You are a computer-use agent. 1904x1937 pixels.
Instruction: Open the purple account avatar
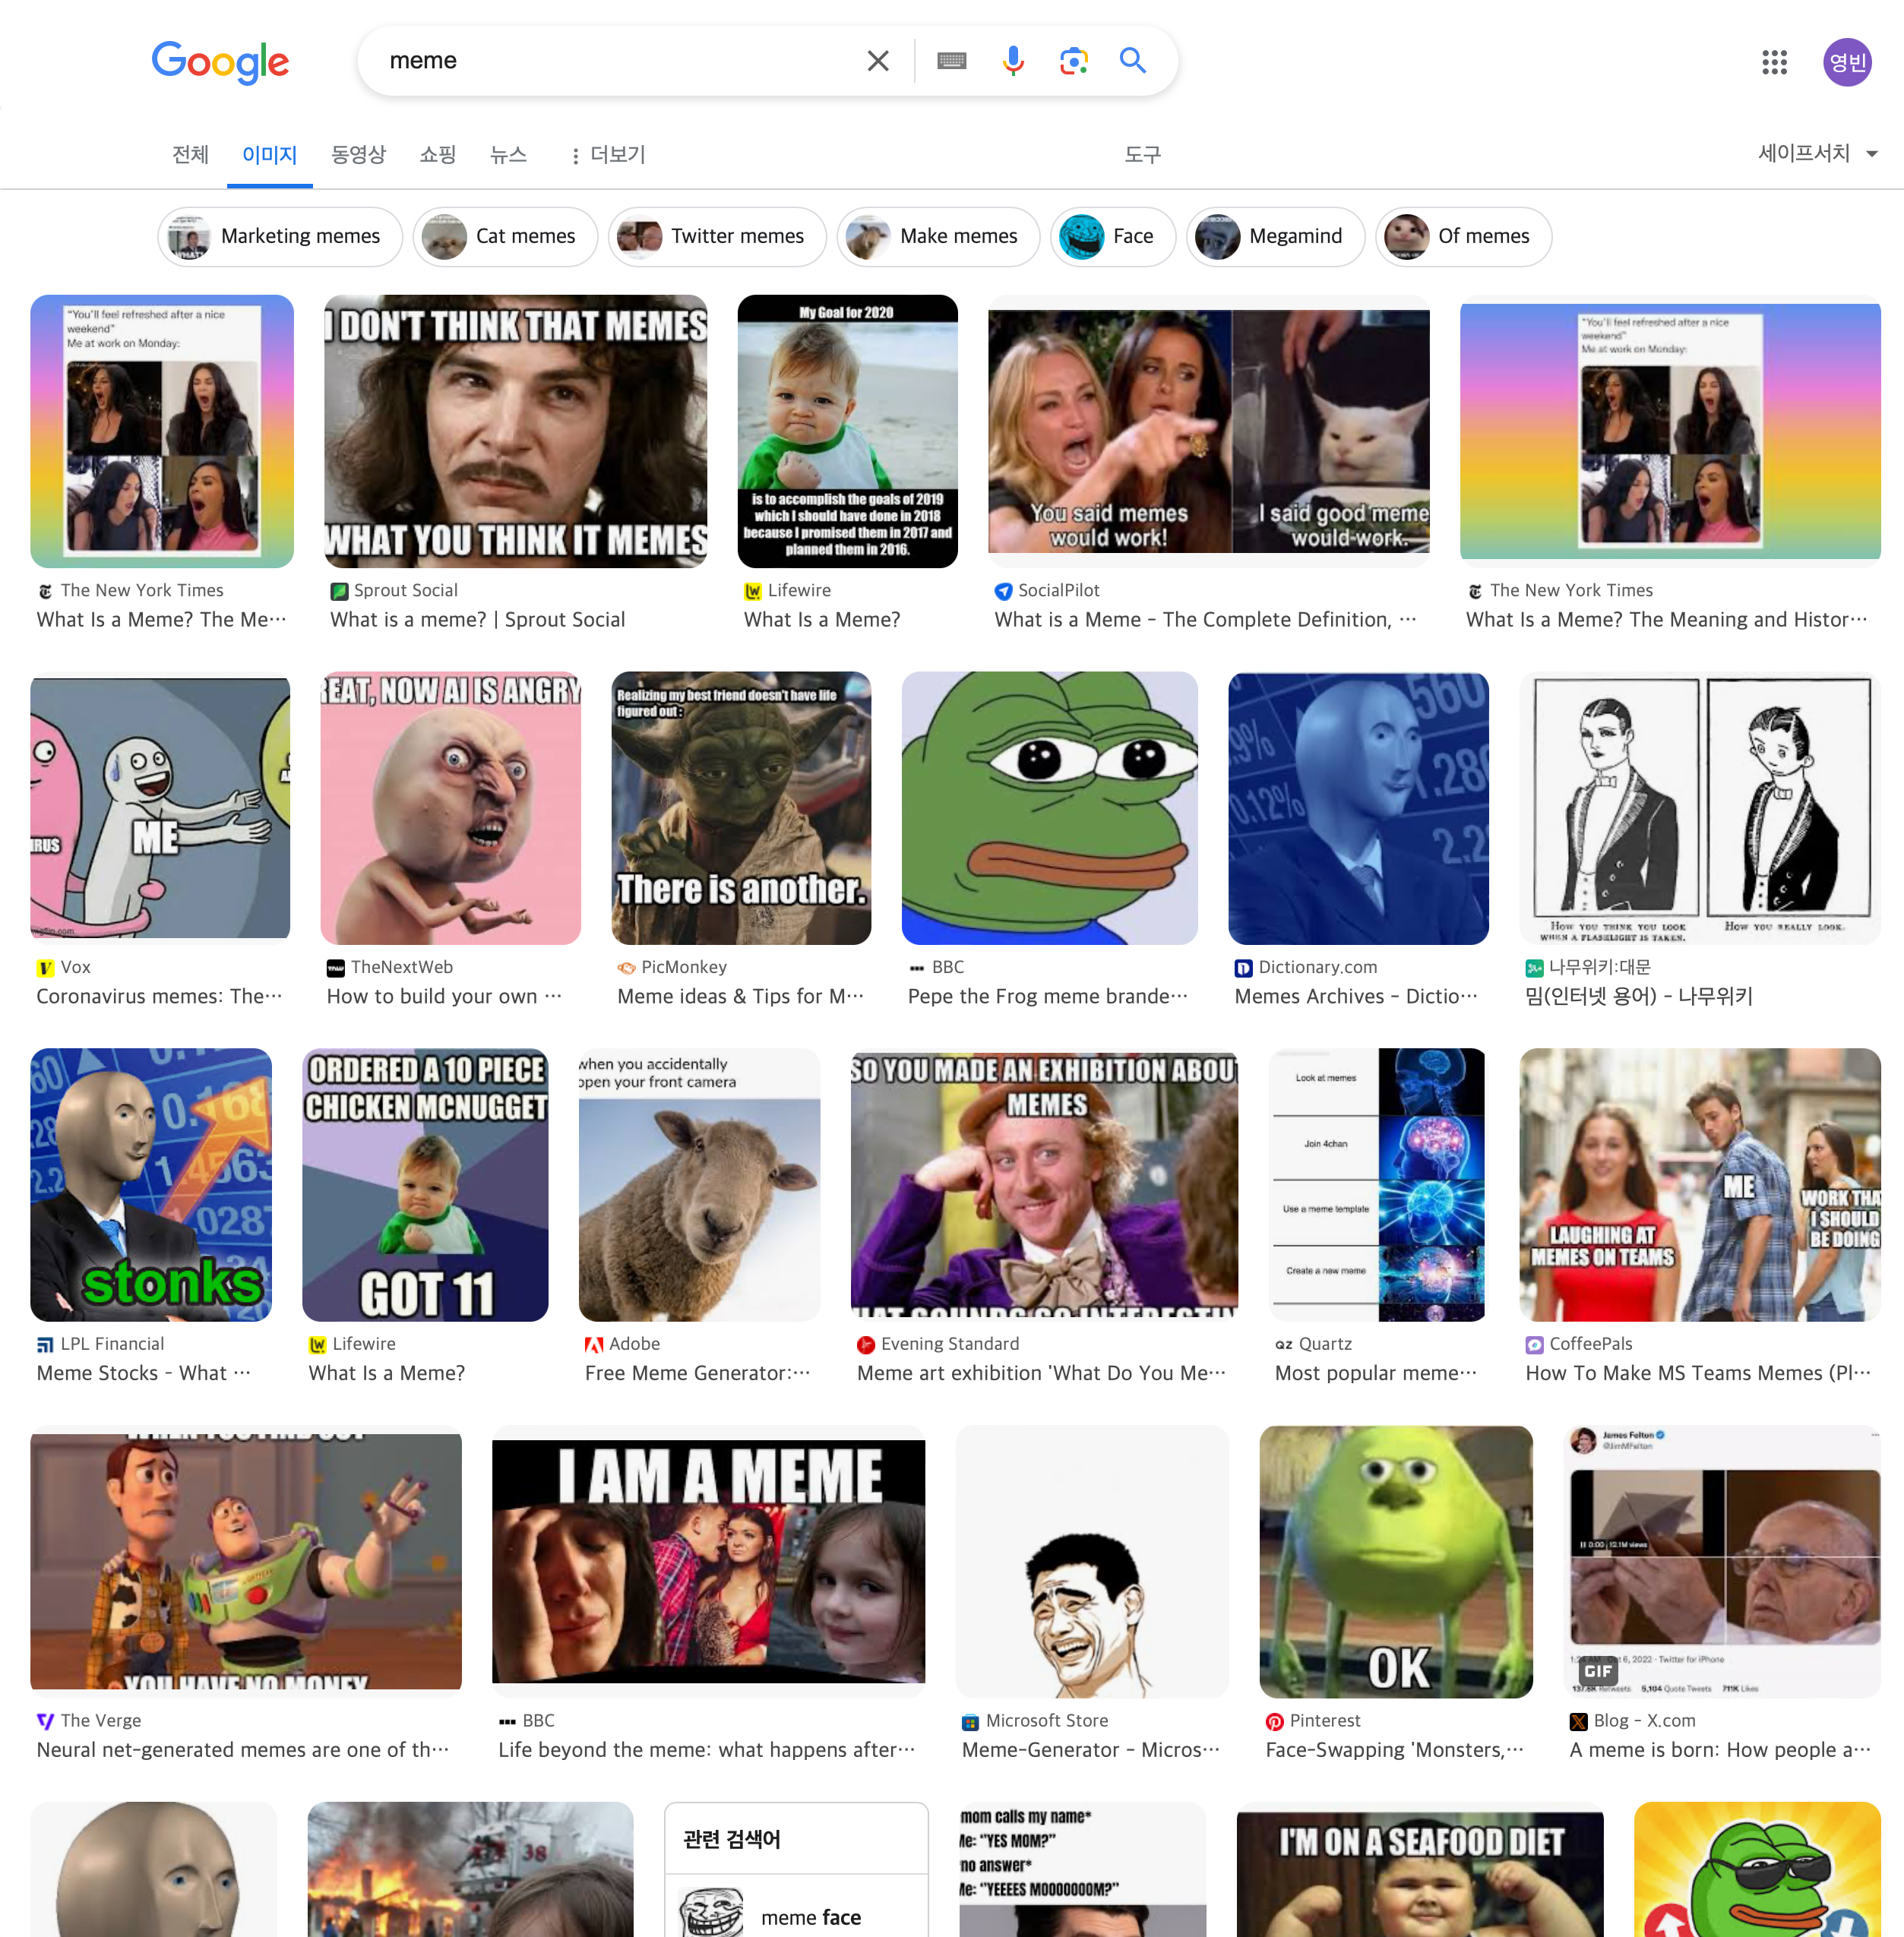point(1846,62)
